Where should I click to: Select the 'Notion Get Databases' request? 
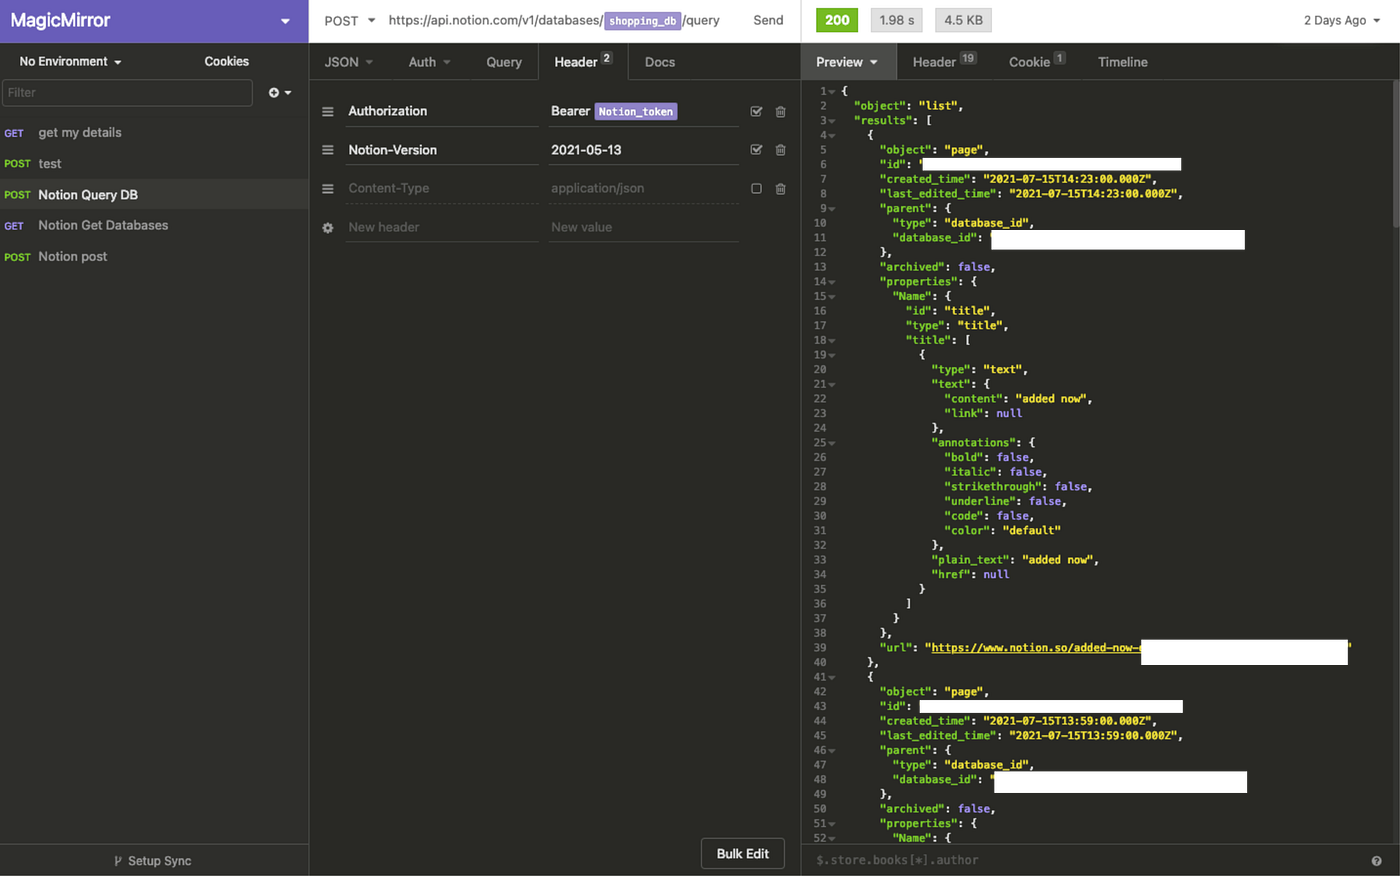tap(154, 226)
